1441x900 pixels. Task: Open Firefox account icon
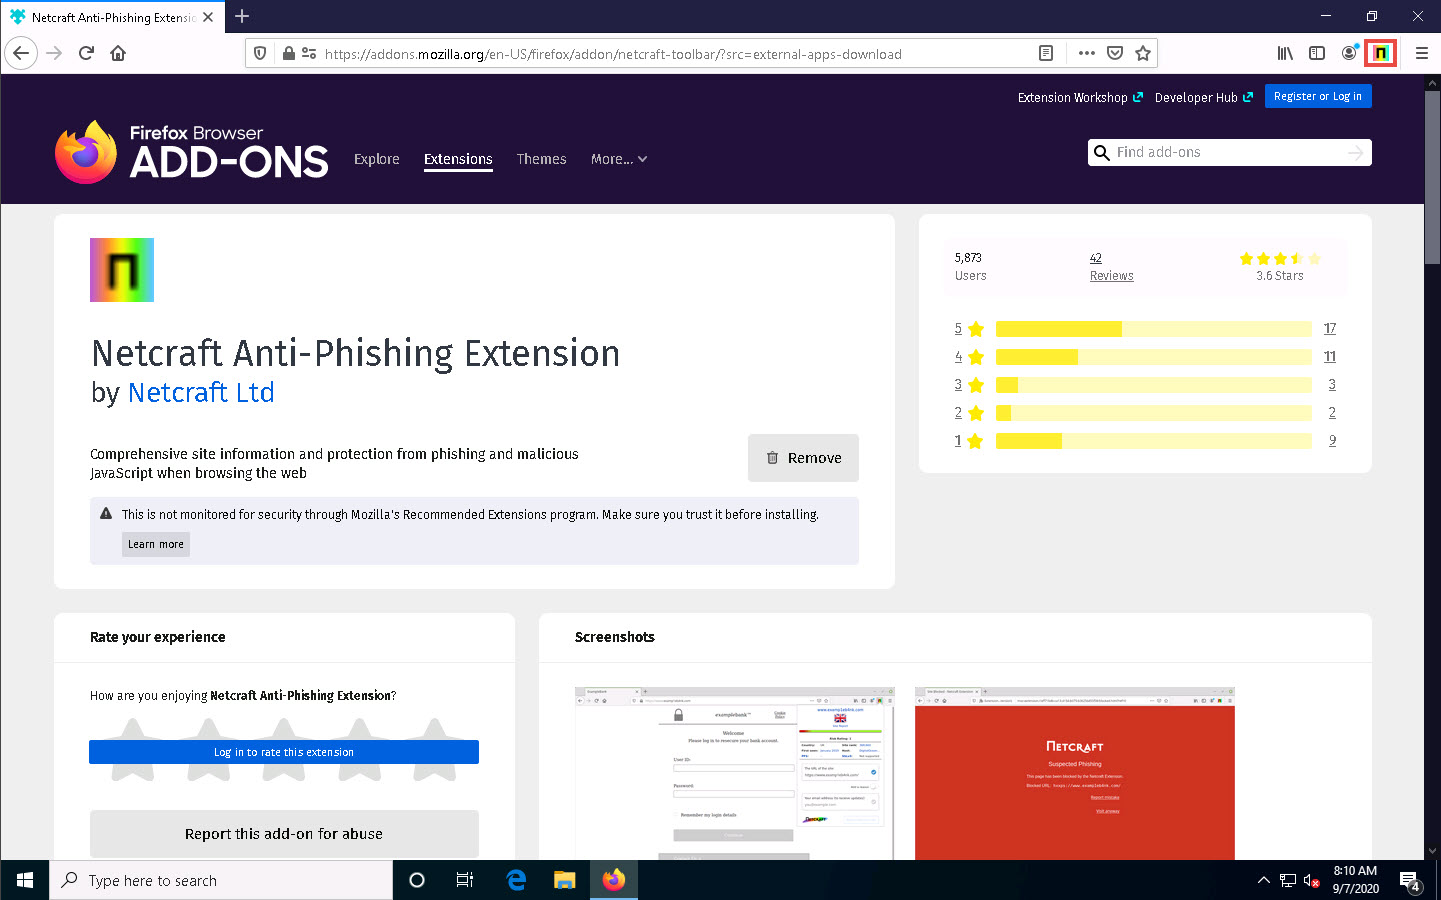(x=1349, y=53)
